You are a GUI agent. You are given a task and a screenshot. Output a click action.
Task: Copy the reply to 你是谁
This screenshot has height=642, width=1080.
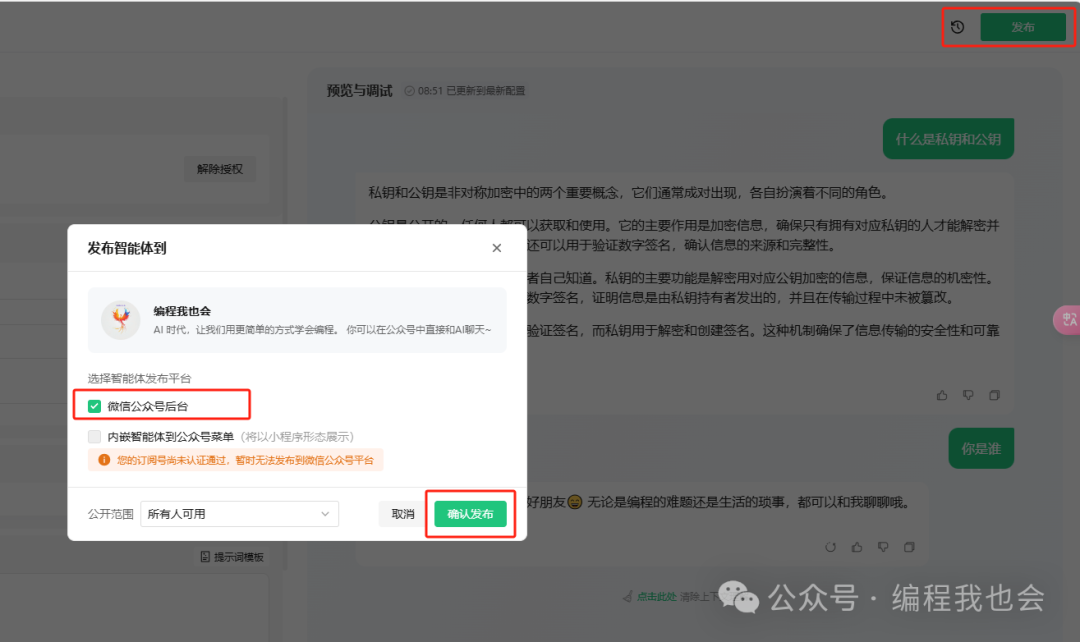[909, 547]
